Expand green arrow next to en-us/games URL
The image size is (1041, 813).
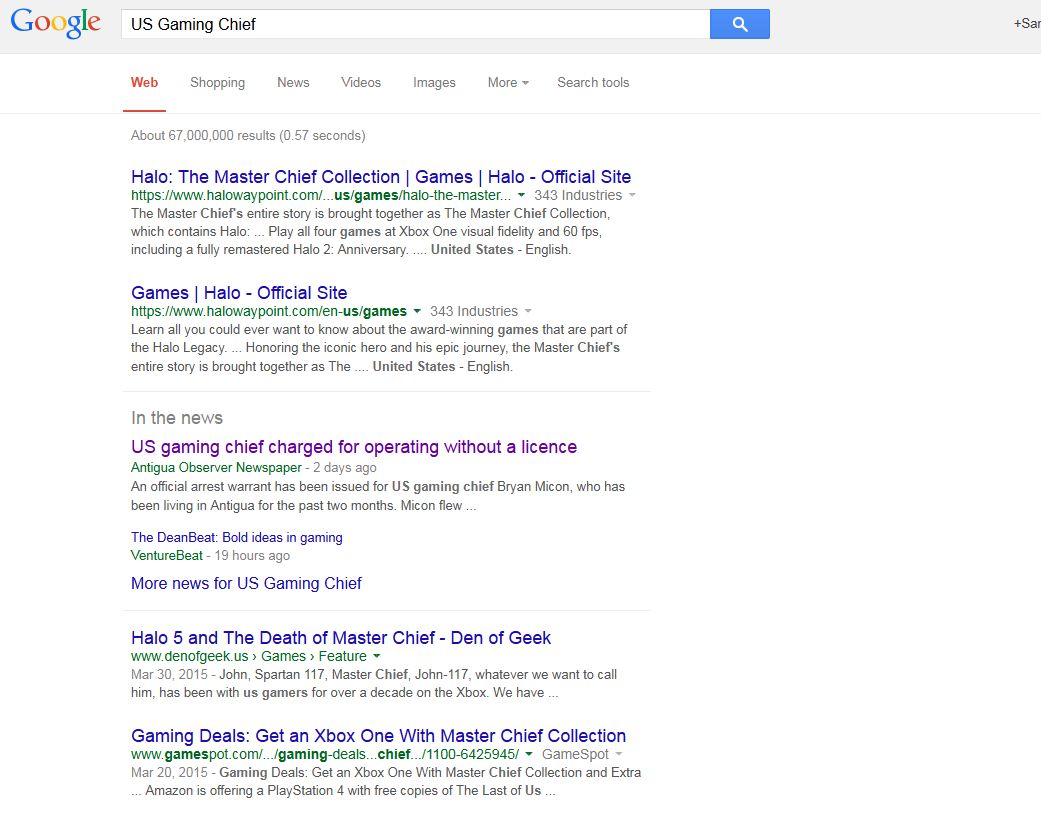point(417,311)
